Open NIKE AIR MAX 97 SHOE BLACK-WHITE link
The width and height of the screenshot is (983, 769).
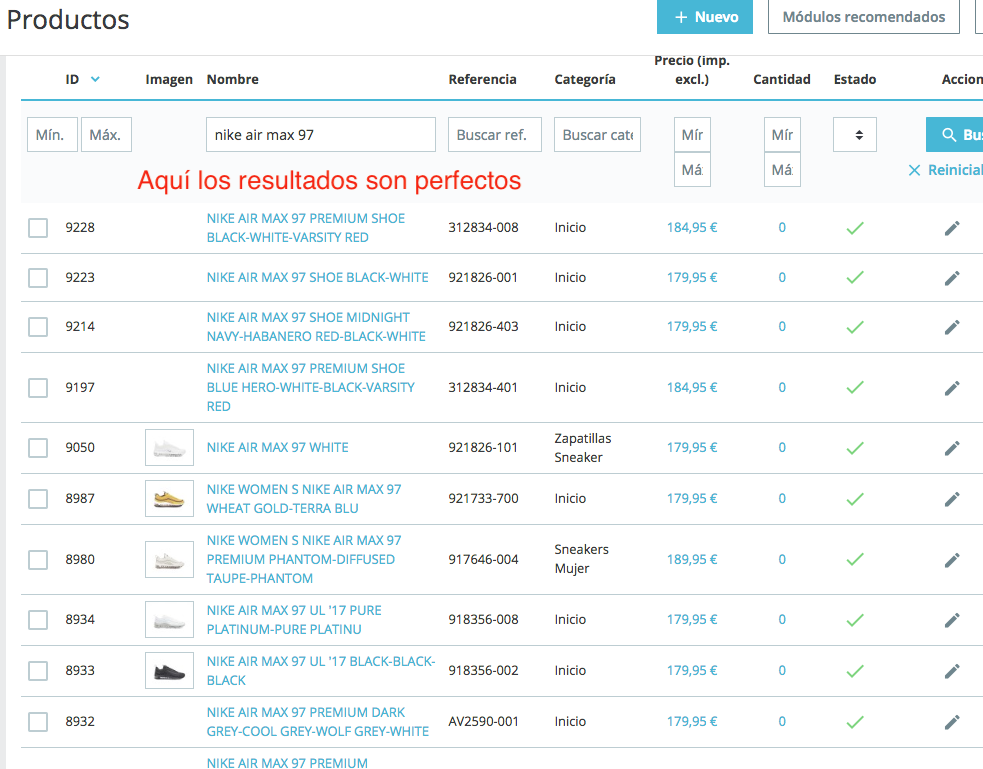pos(318,278)
